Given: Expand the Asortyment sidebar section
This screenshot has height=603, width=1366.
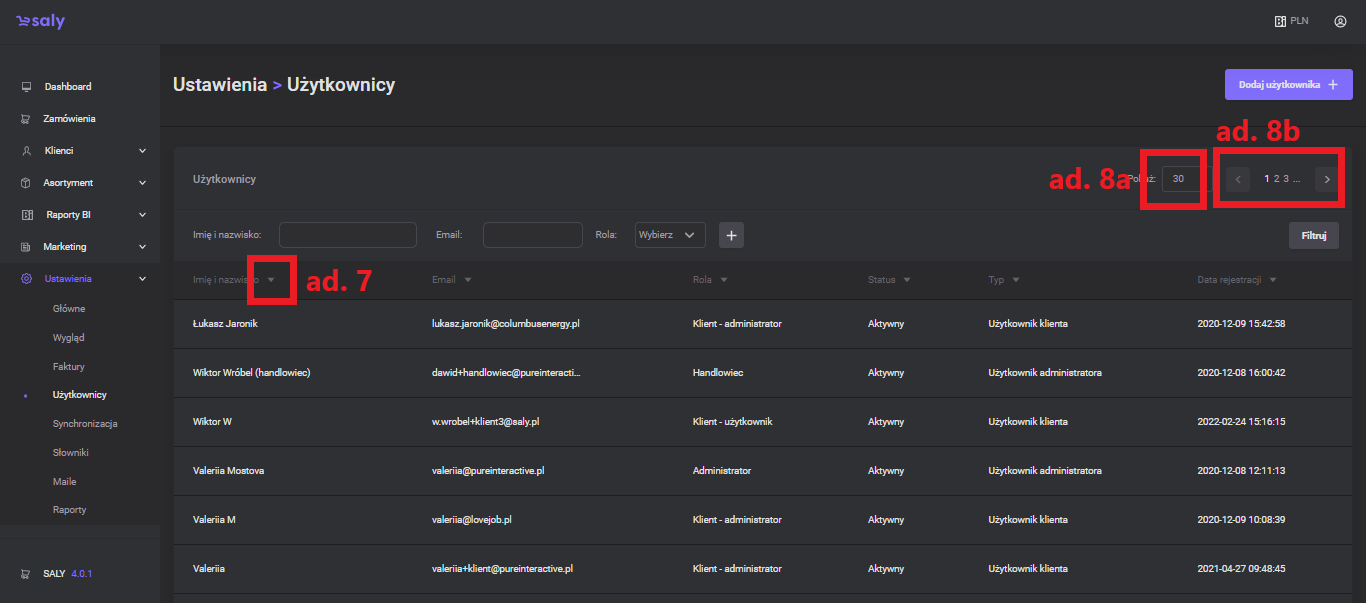Looking at the screenshot, I should tap(142, 183).
